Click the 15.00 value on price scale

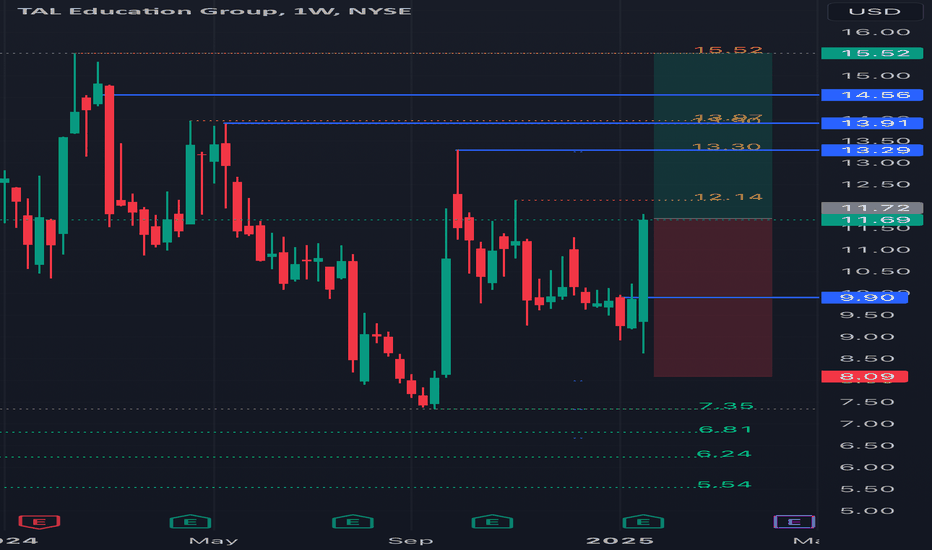[876, 76]
